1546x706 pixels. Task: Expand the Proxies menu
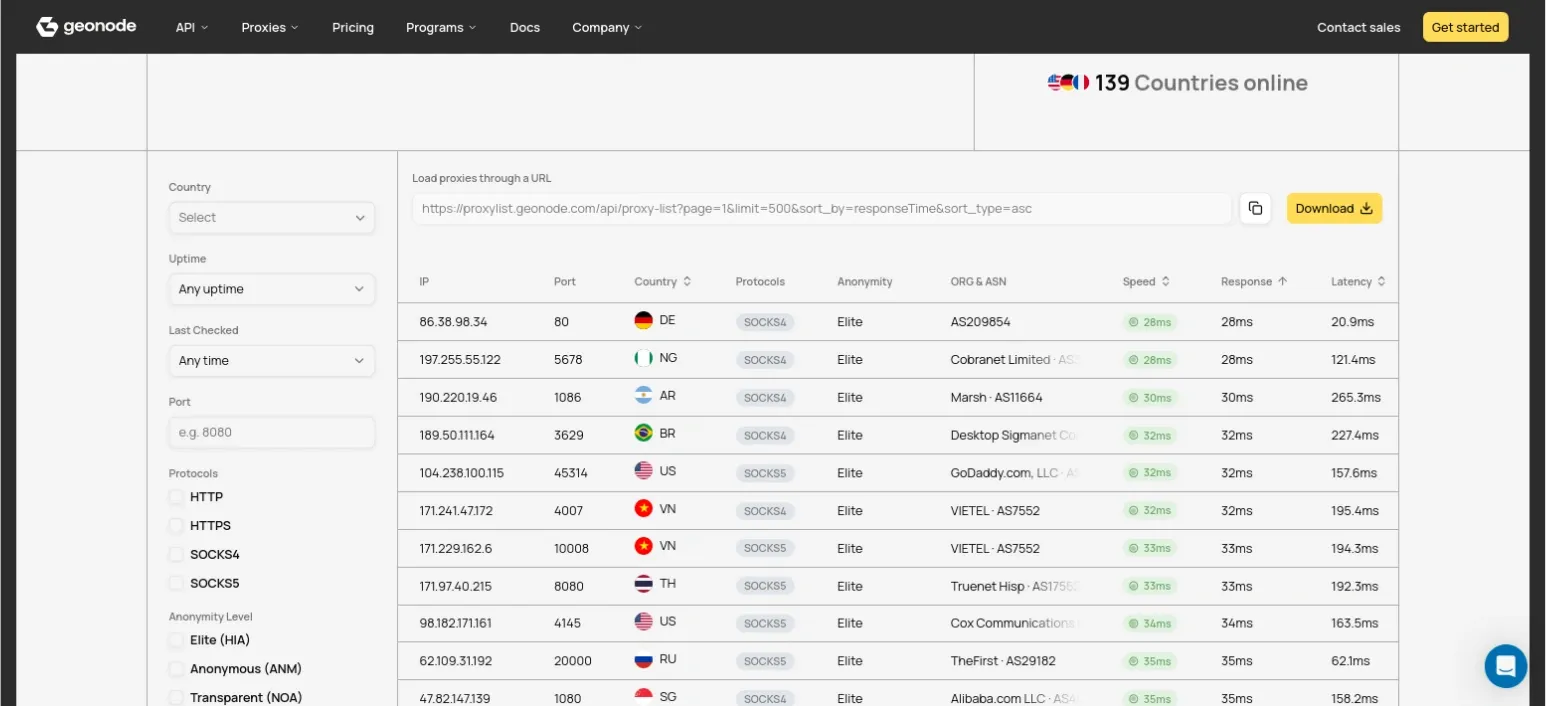[x=270, y=27]
